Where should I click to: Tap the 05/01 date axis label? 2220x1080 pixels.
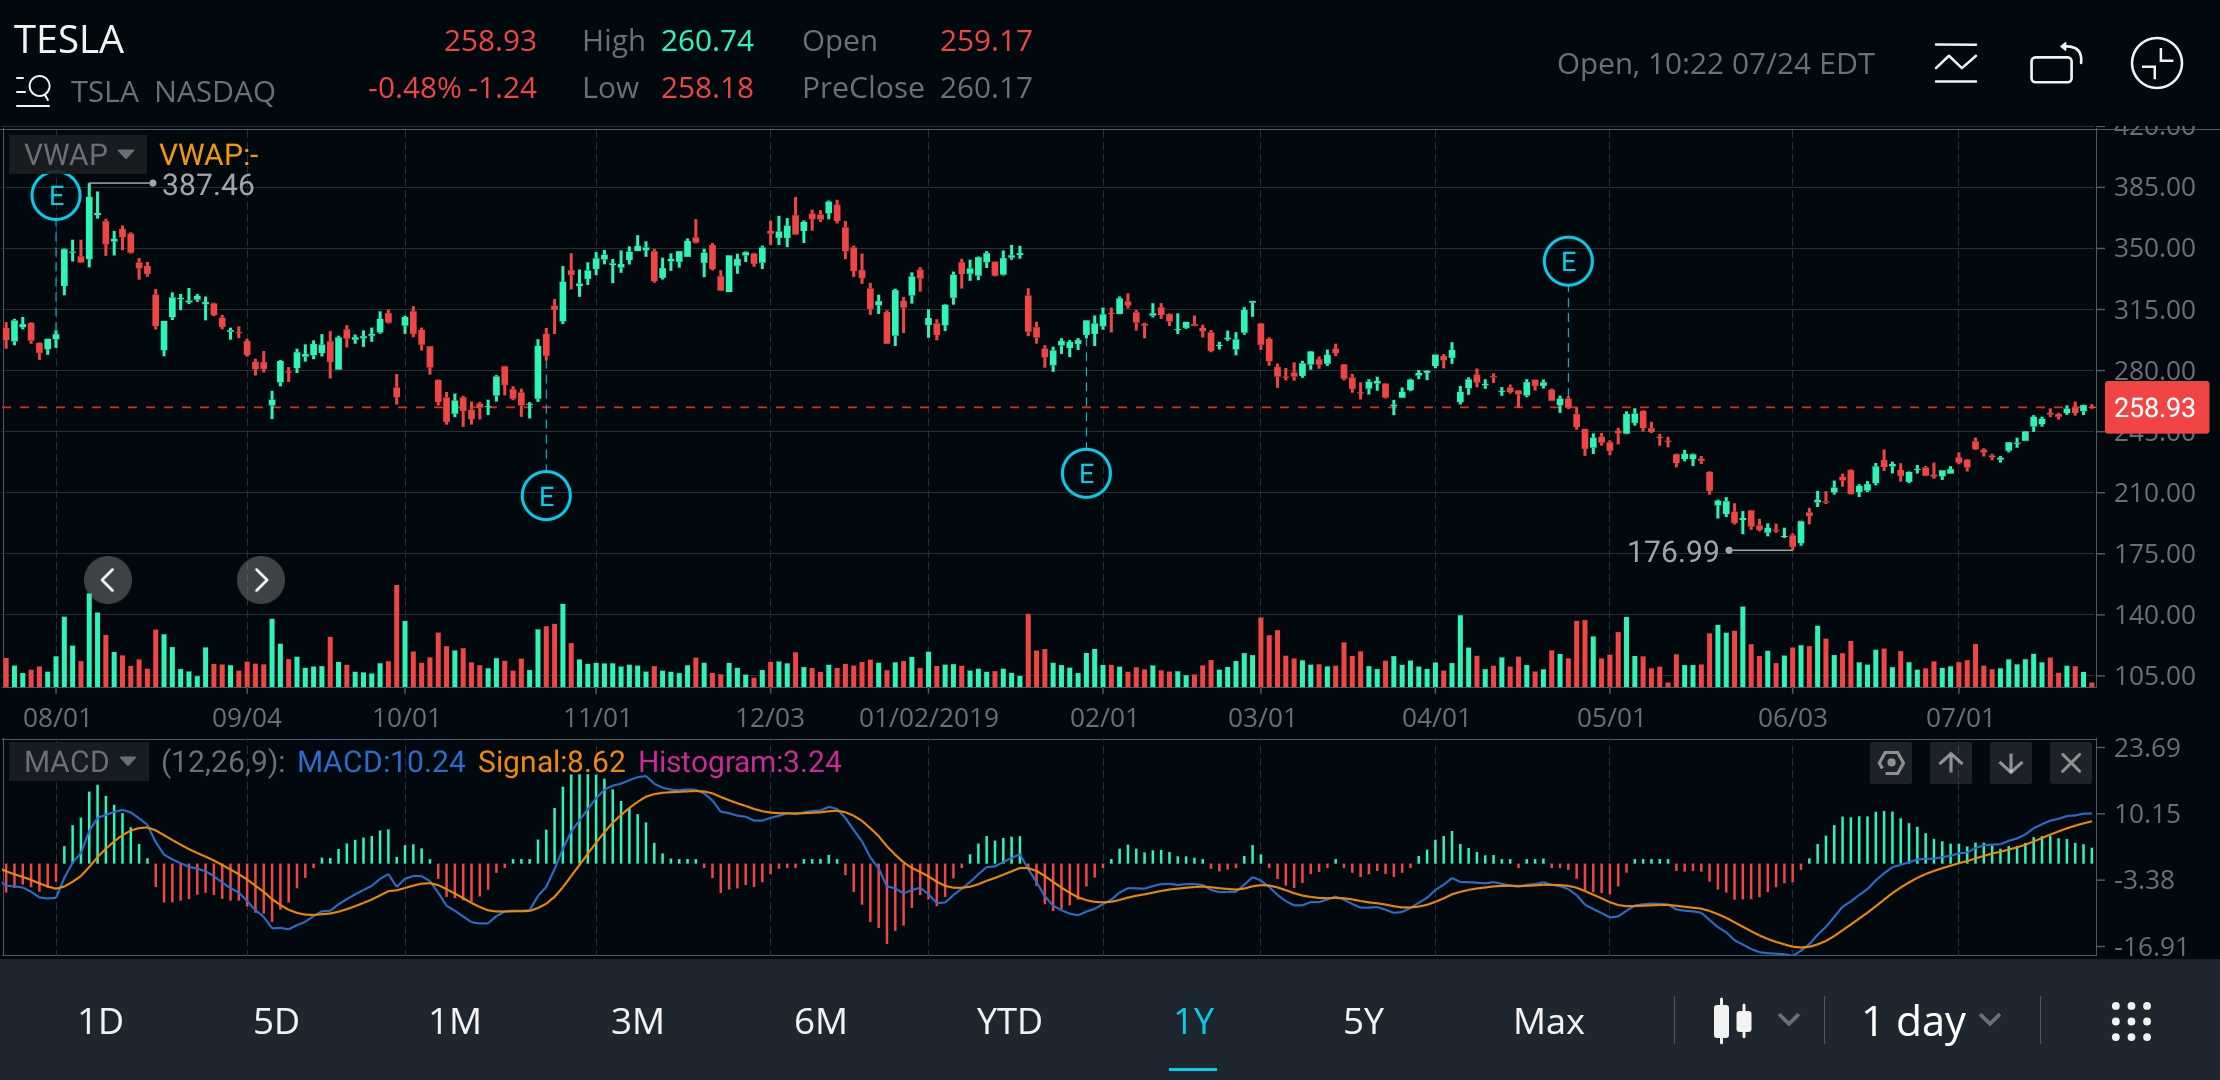(1610, 717)
